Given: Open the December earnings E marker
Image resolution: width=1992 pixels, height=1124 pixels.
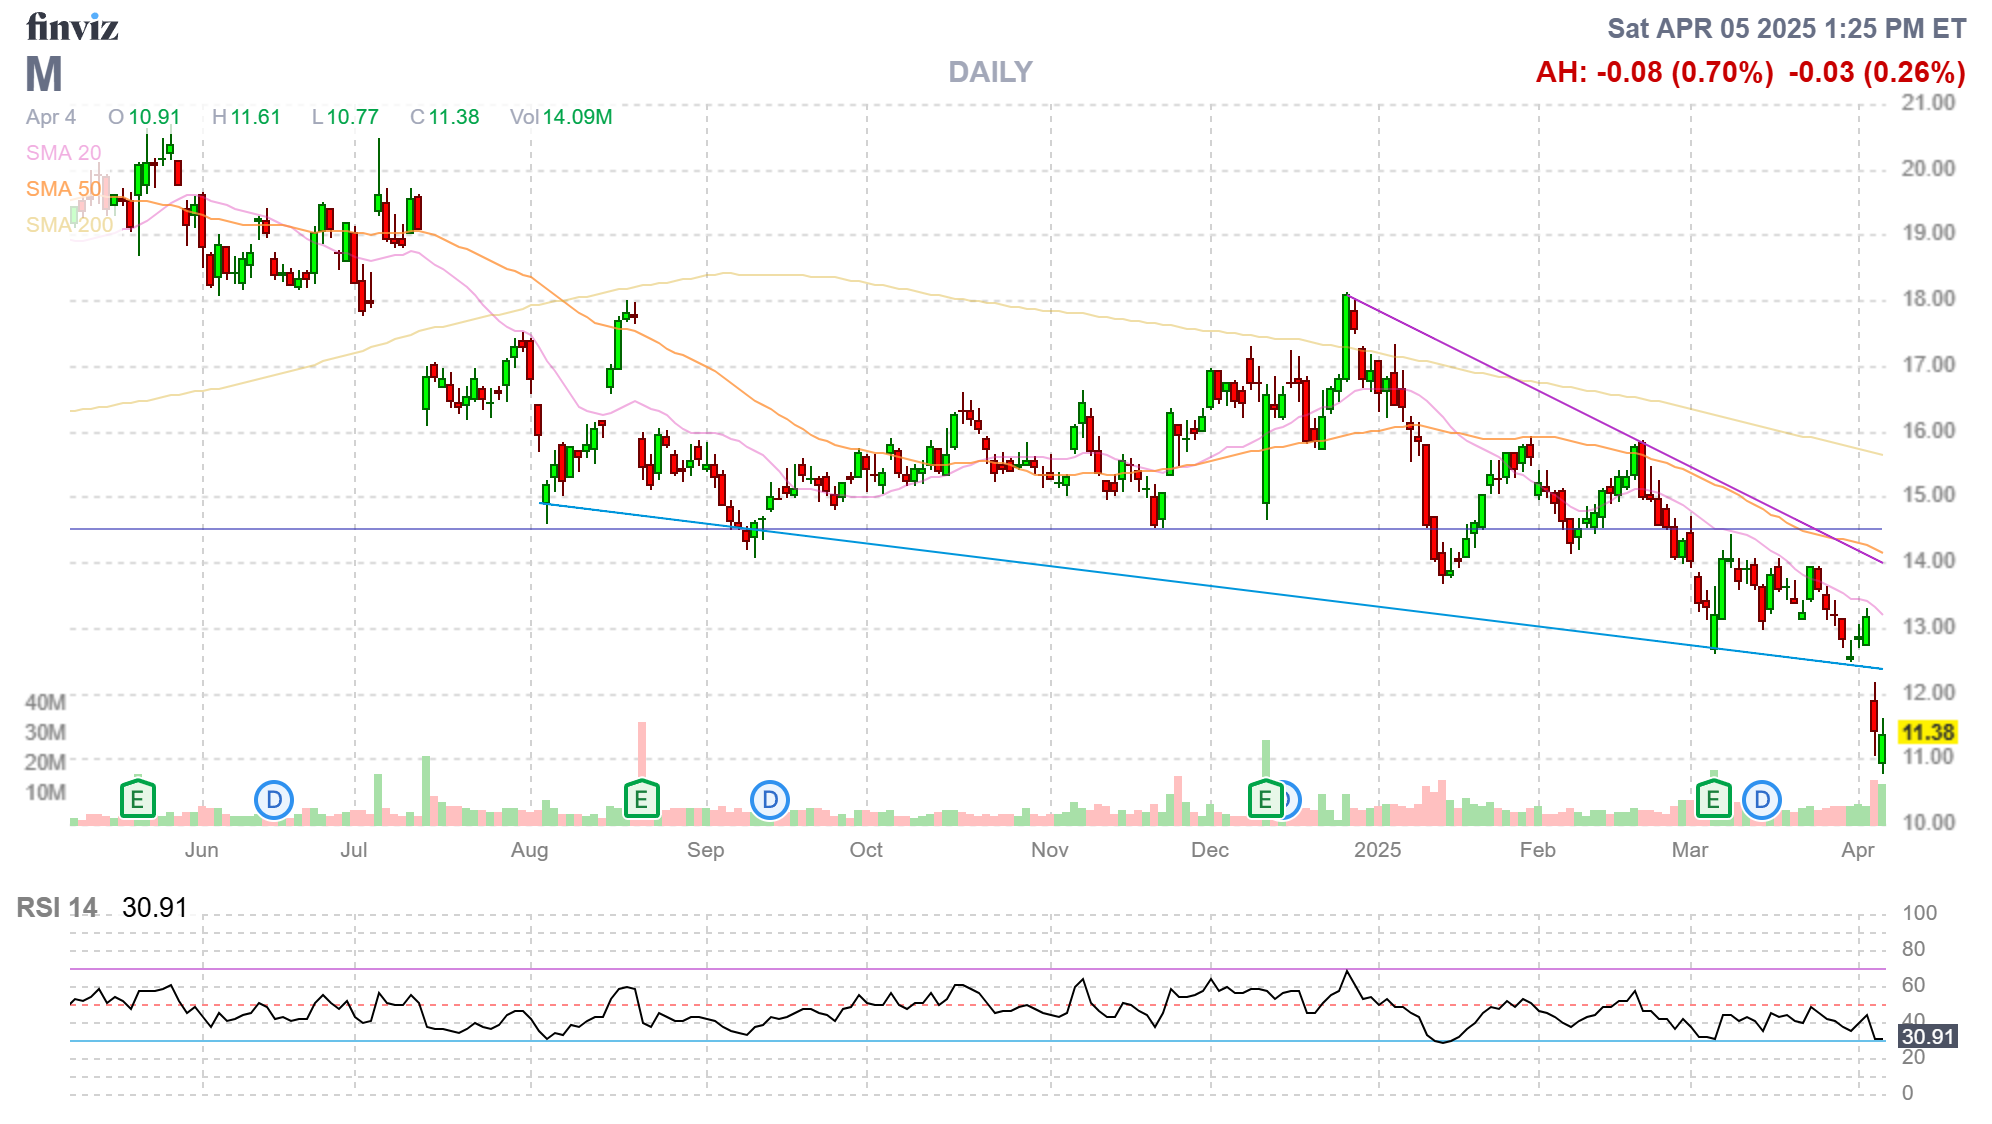Looking at the screenshot, I should (1264, 799).
